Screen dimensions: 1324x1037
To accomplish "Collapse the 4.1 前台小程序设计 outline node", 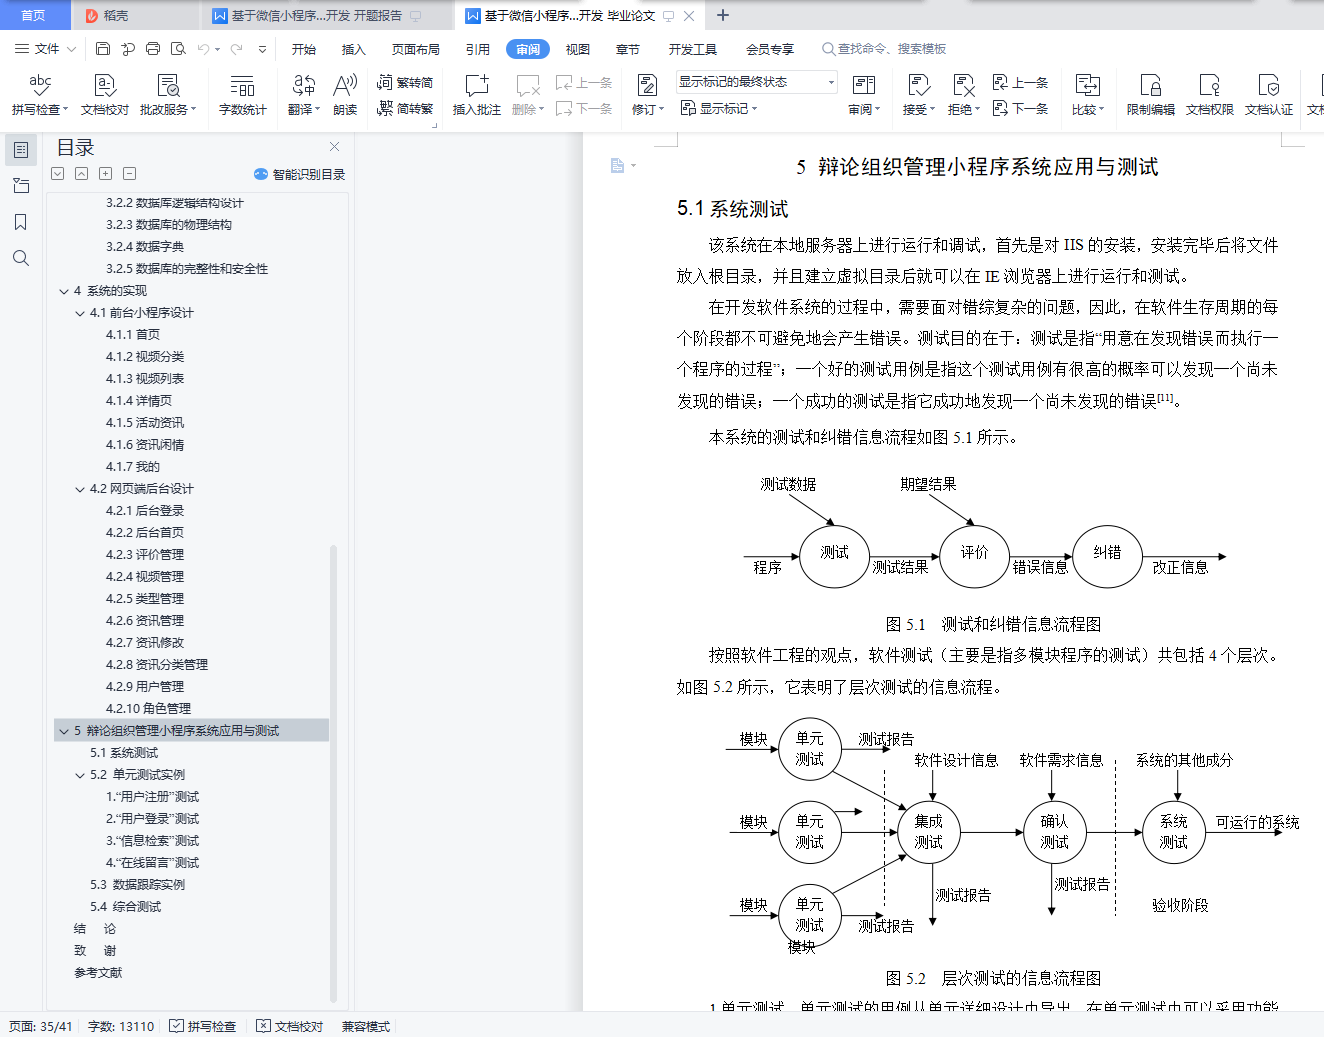I will 80,313.
